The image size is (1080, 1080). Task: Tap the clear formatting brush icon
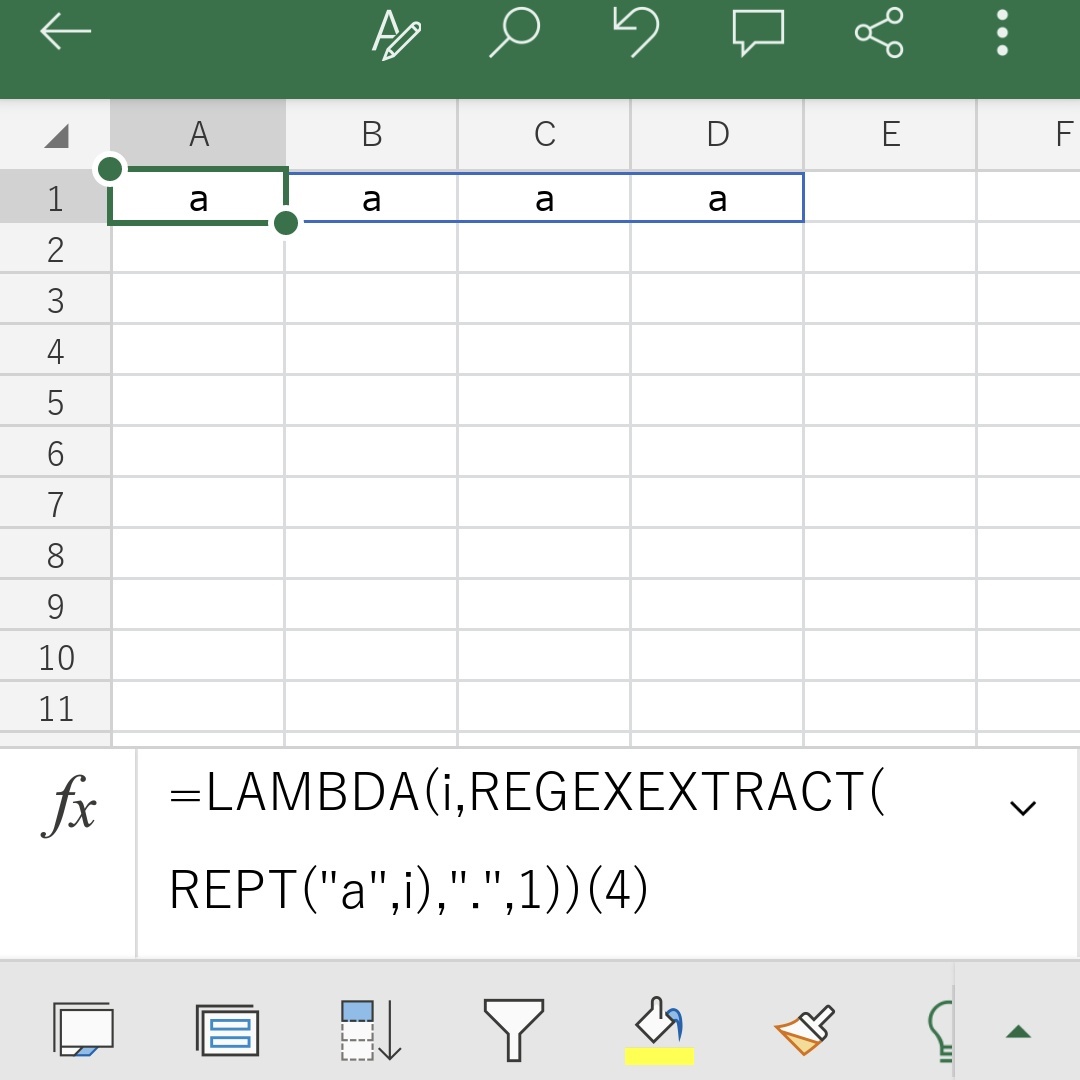[x=804, y=1030]
